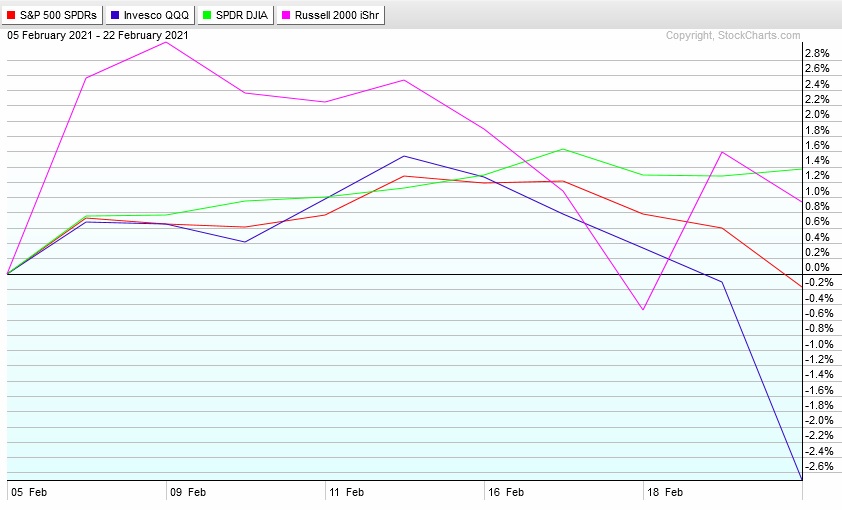
Task: Click the green SPDR DJIA color swatch
Action: 206,15
